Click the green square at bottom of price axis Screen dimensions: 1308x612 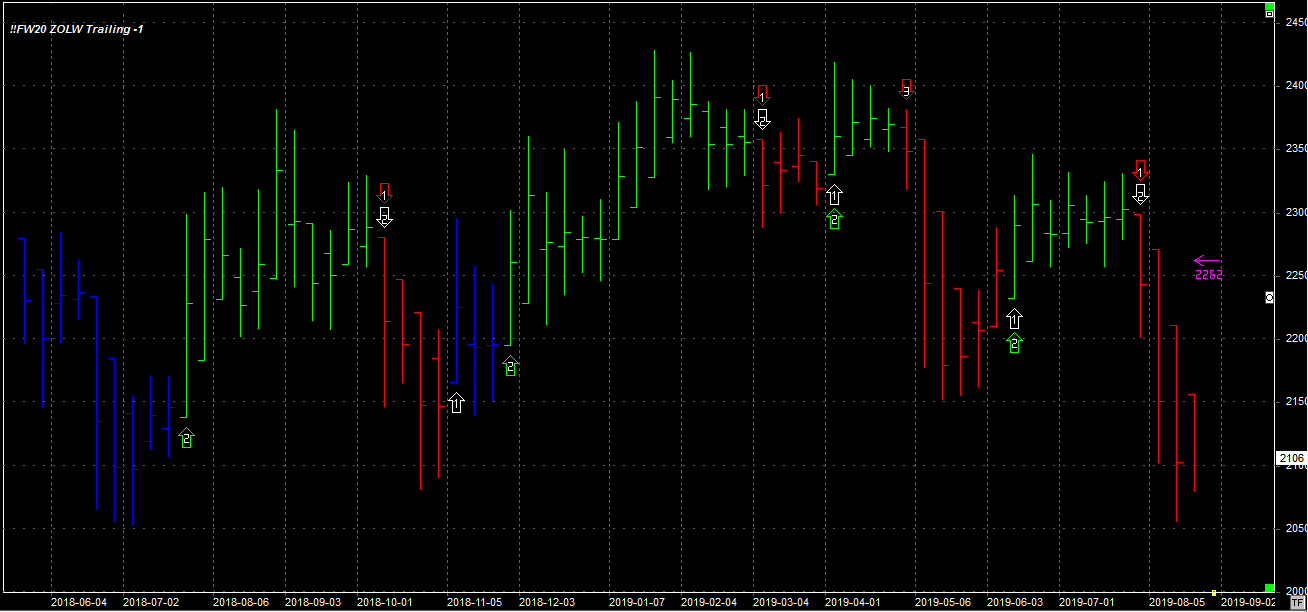[x=1269, y=587]
